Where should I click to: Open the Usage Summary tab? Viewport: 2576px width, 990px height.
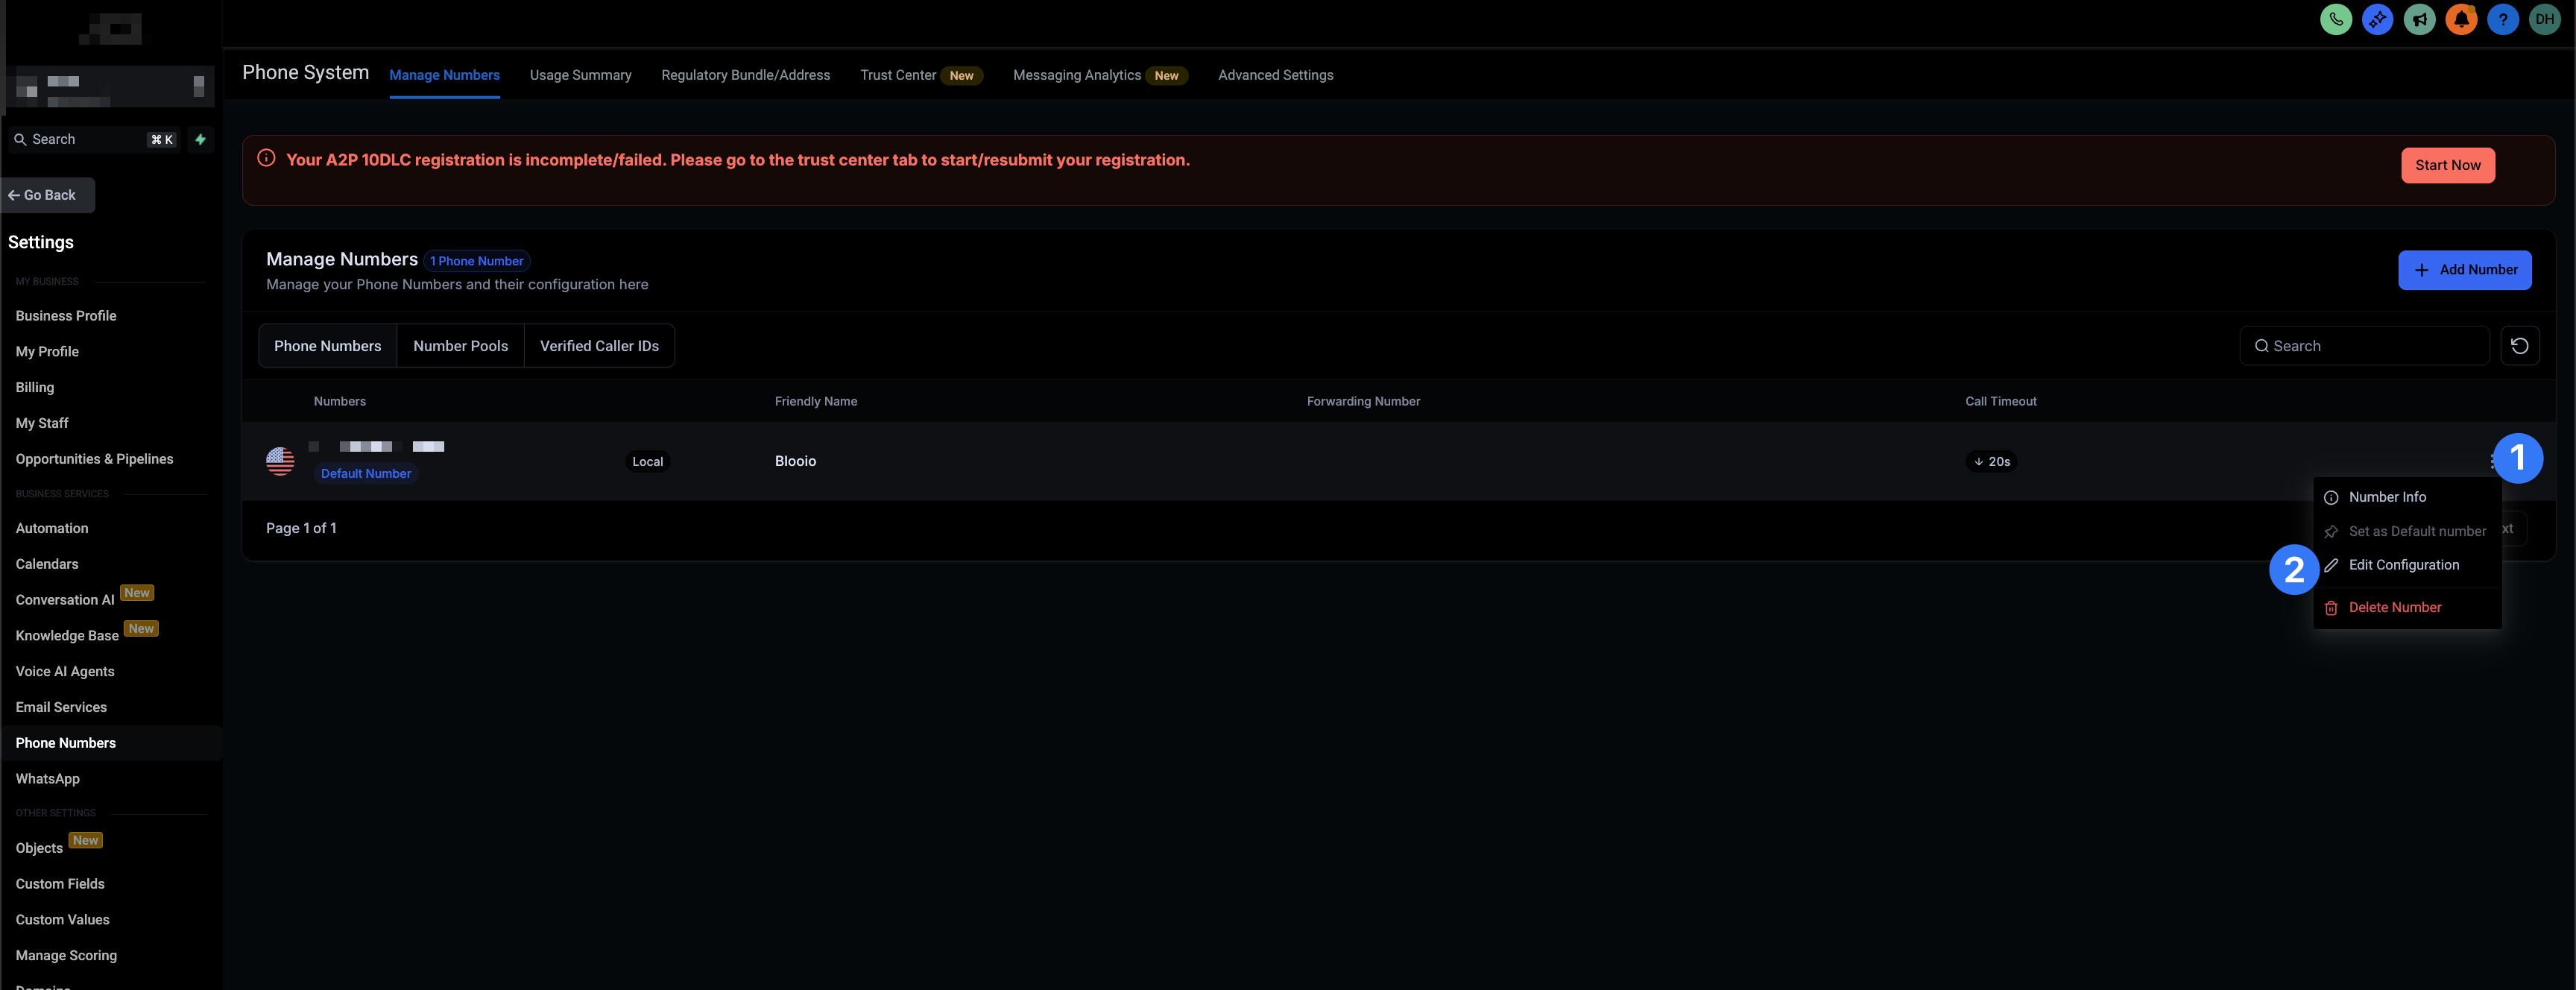point(580,75)
